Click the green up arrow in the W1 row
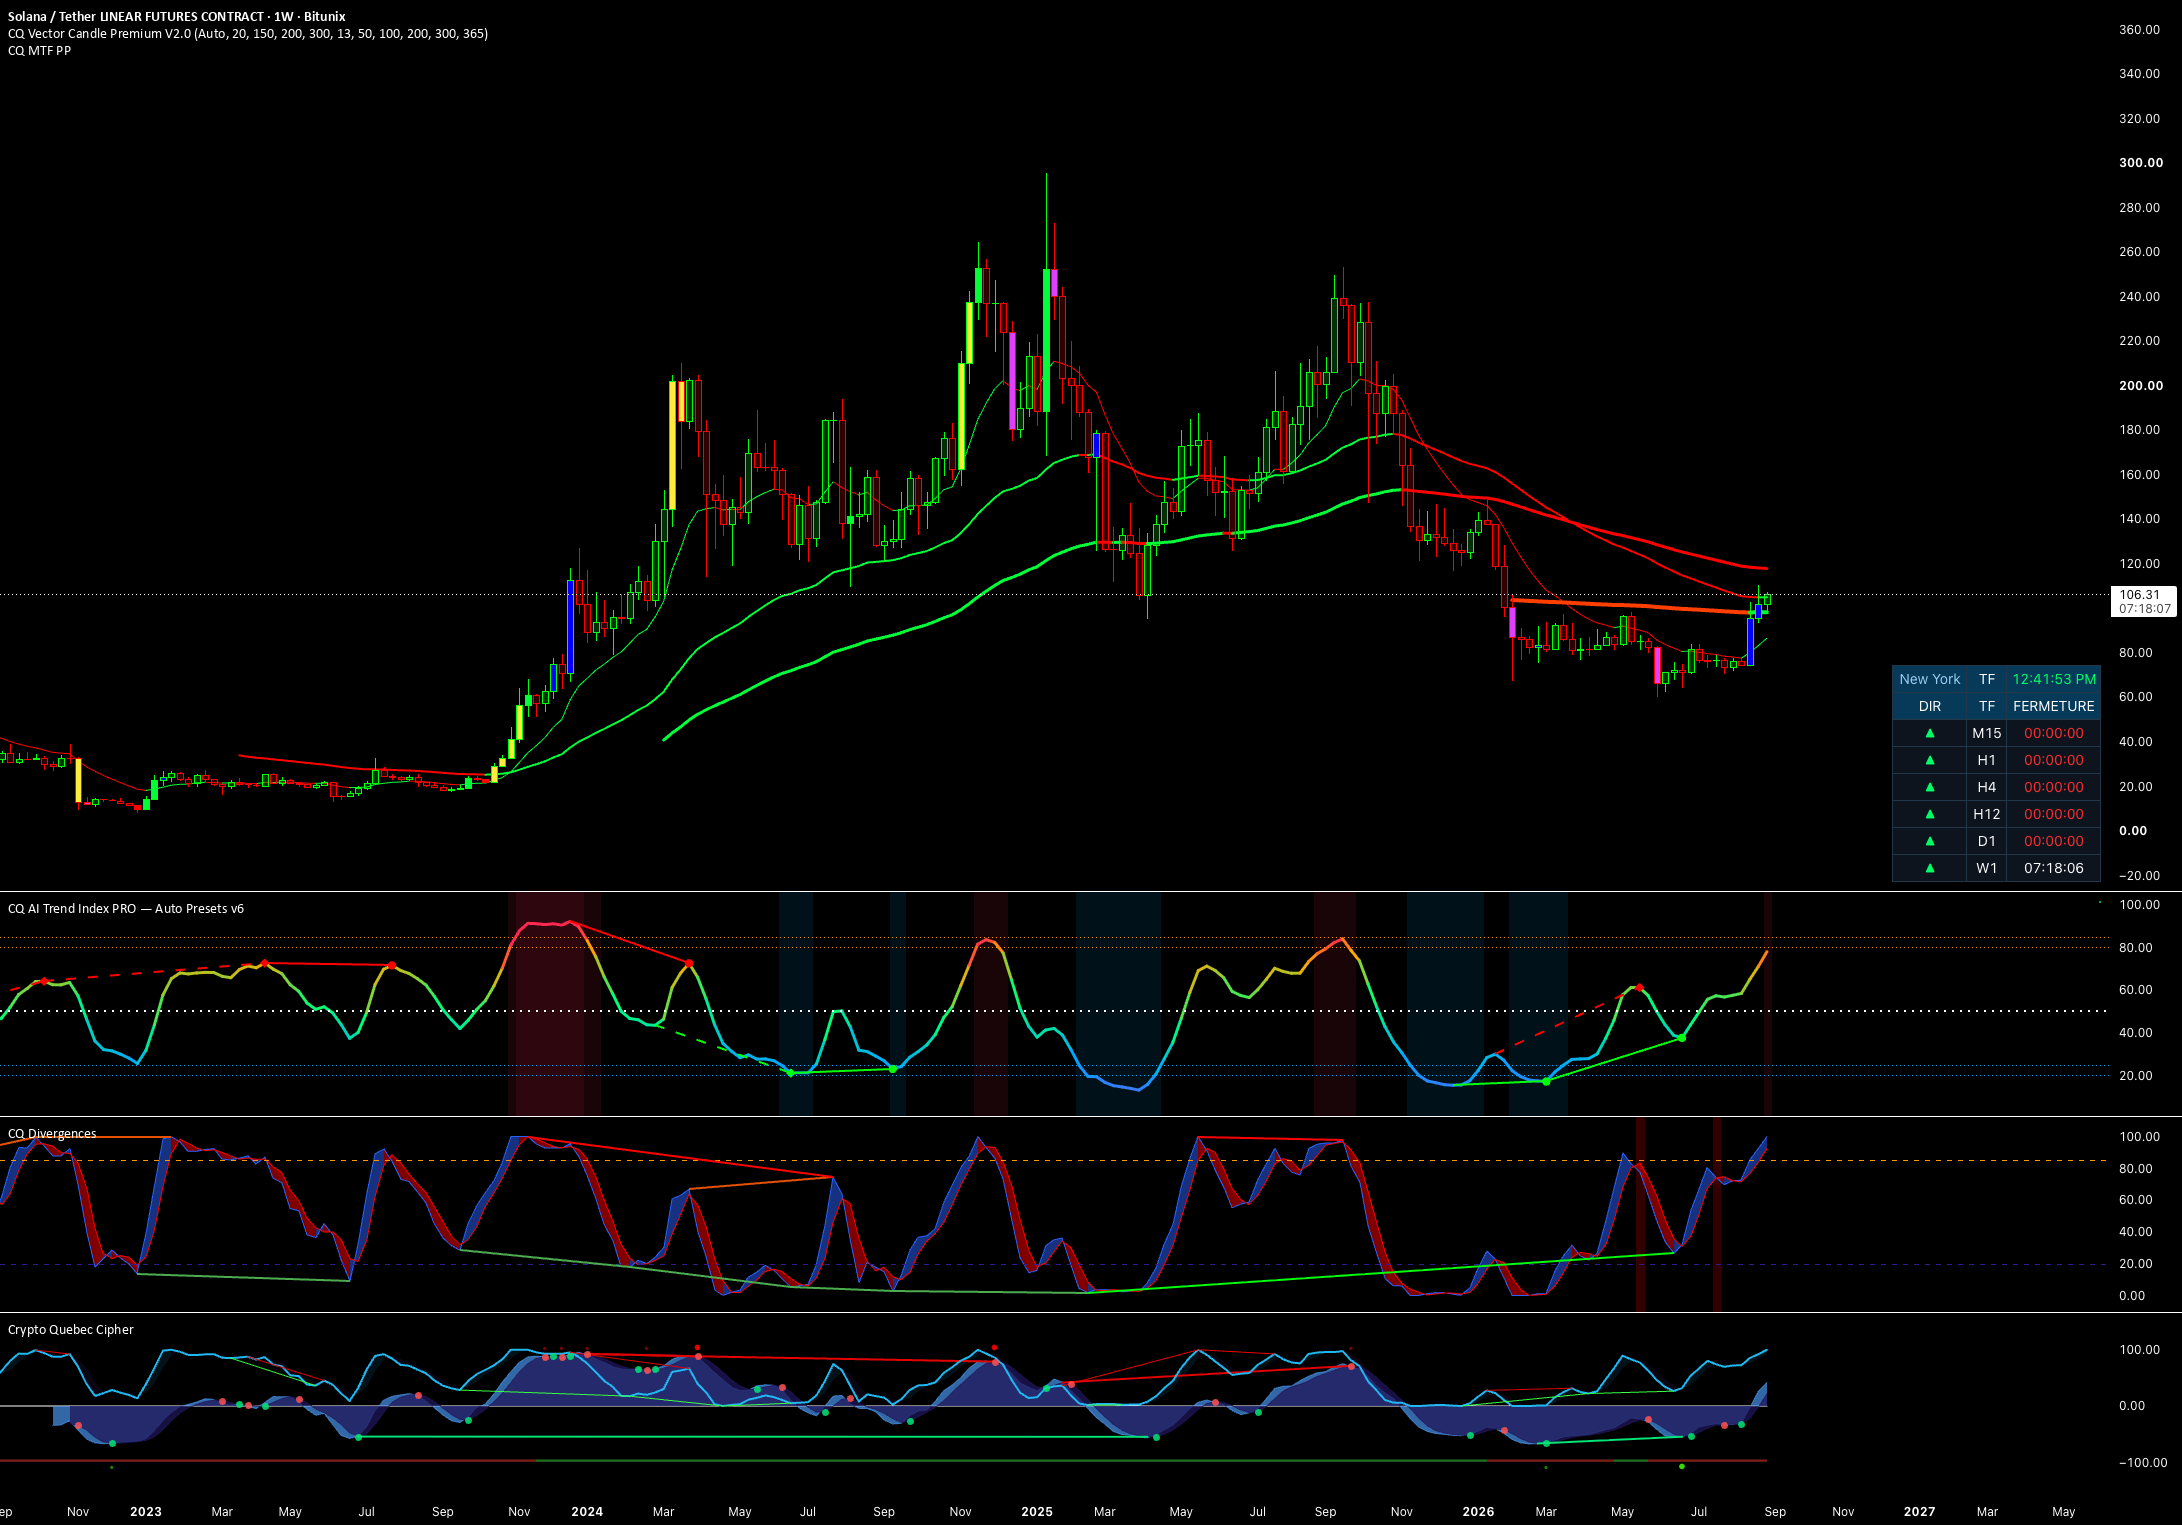This screenshot has height=1525, width=2182. (x=1929, y=868)
